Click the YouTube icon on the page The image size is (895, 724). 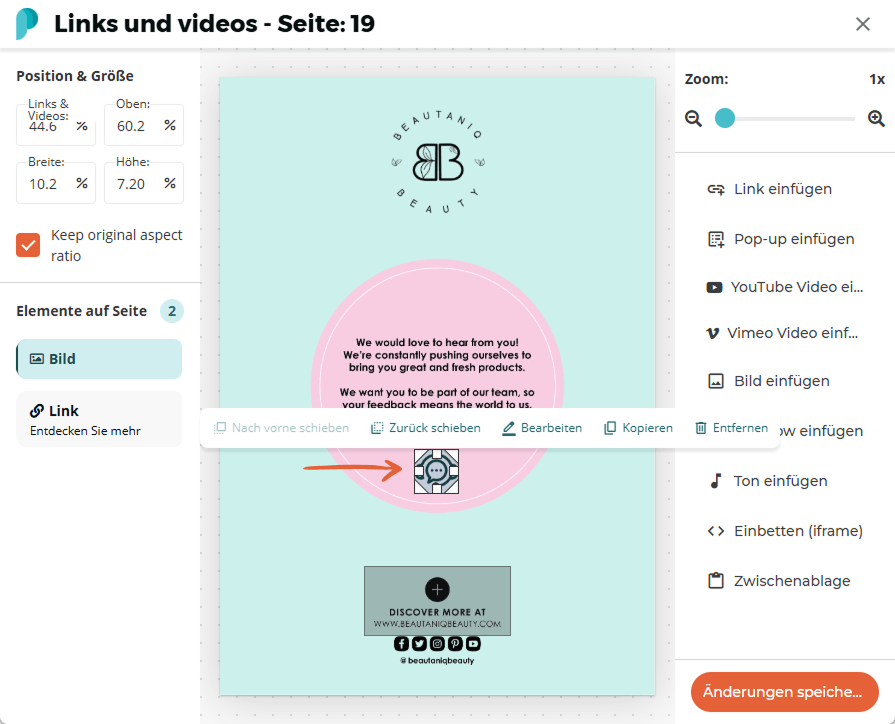click(x=473, y=643)
